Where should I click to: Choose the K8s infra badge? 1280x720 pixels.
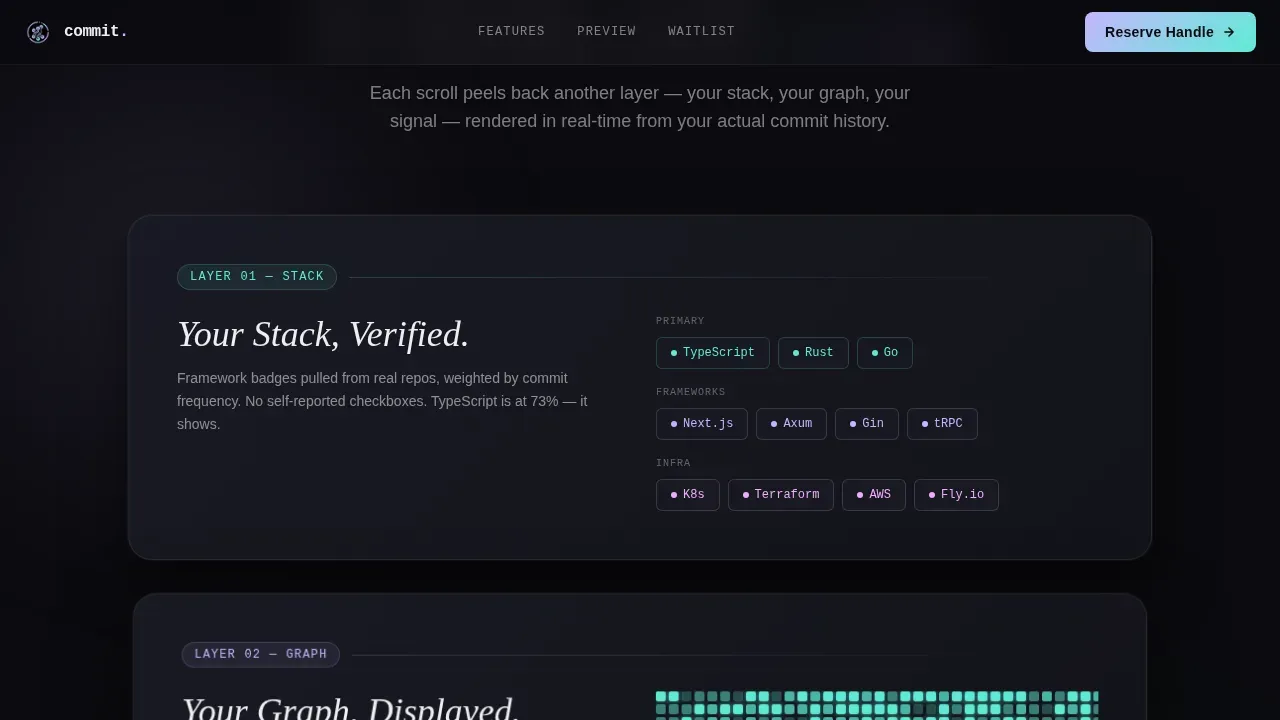688,495
